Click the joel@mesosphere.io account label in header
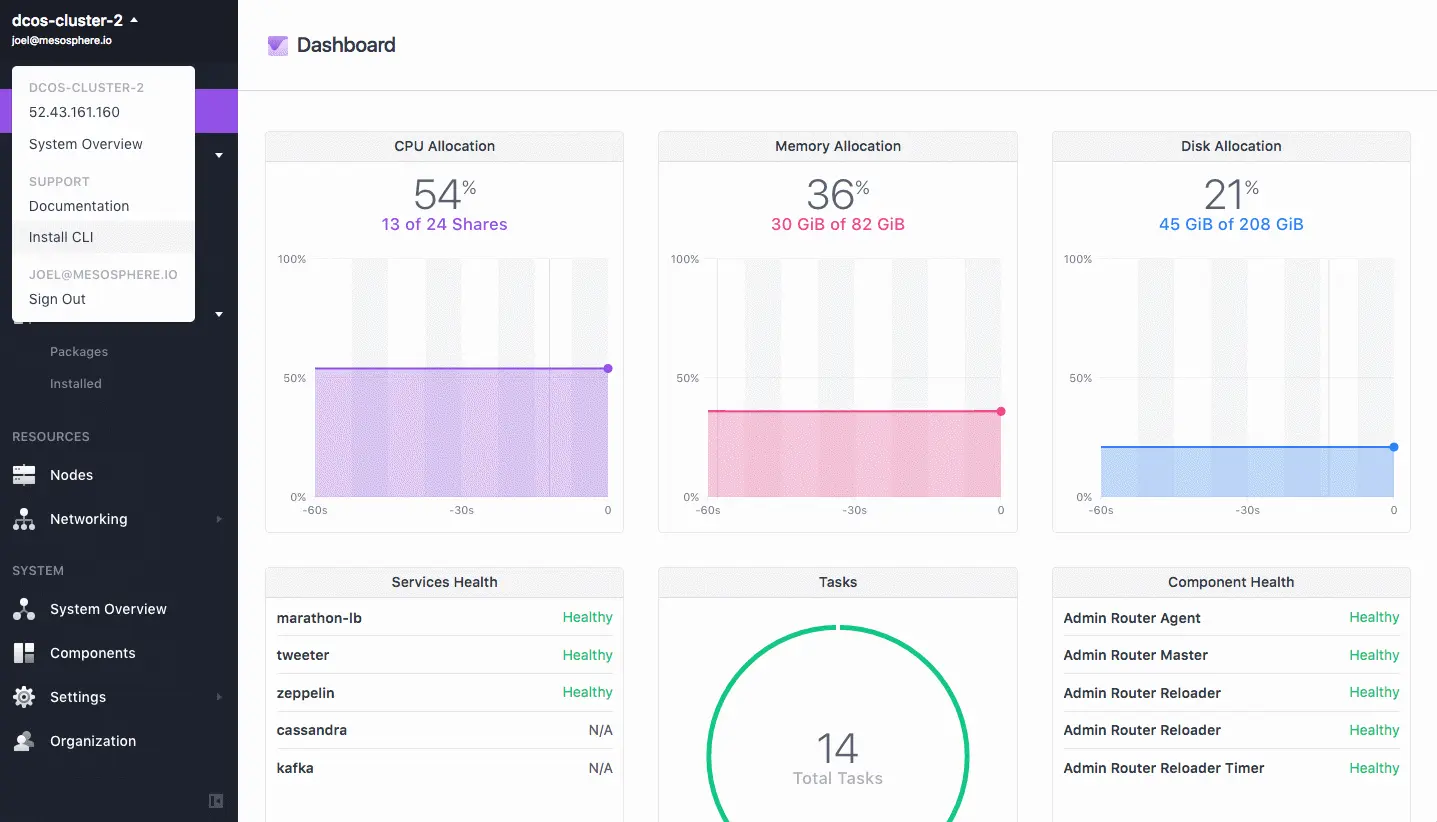The width and height of the screenshot is (1437, 822). click(x=62, y=41)
